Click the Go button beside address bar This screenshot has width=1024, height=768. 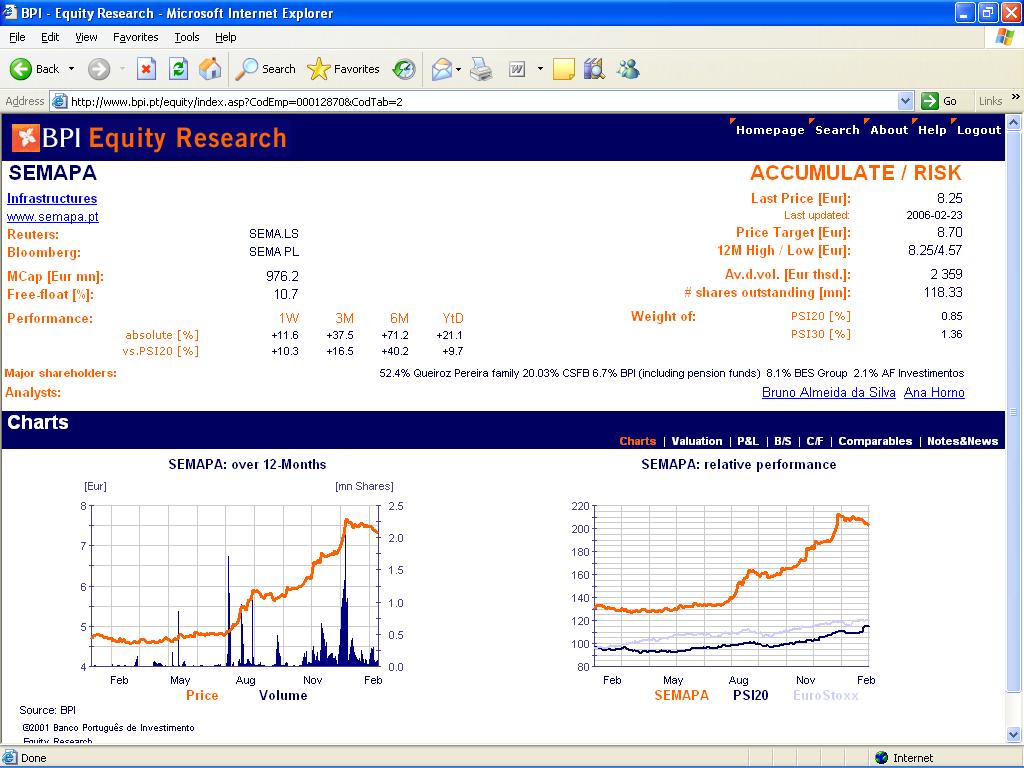940,101
